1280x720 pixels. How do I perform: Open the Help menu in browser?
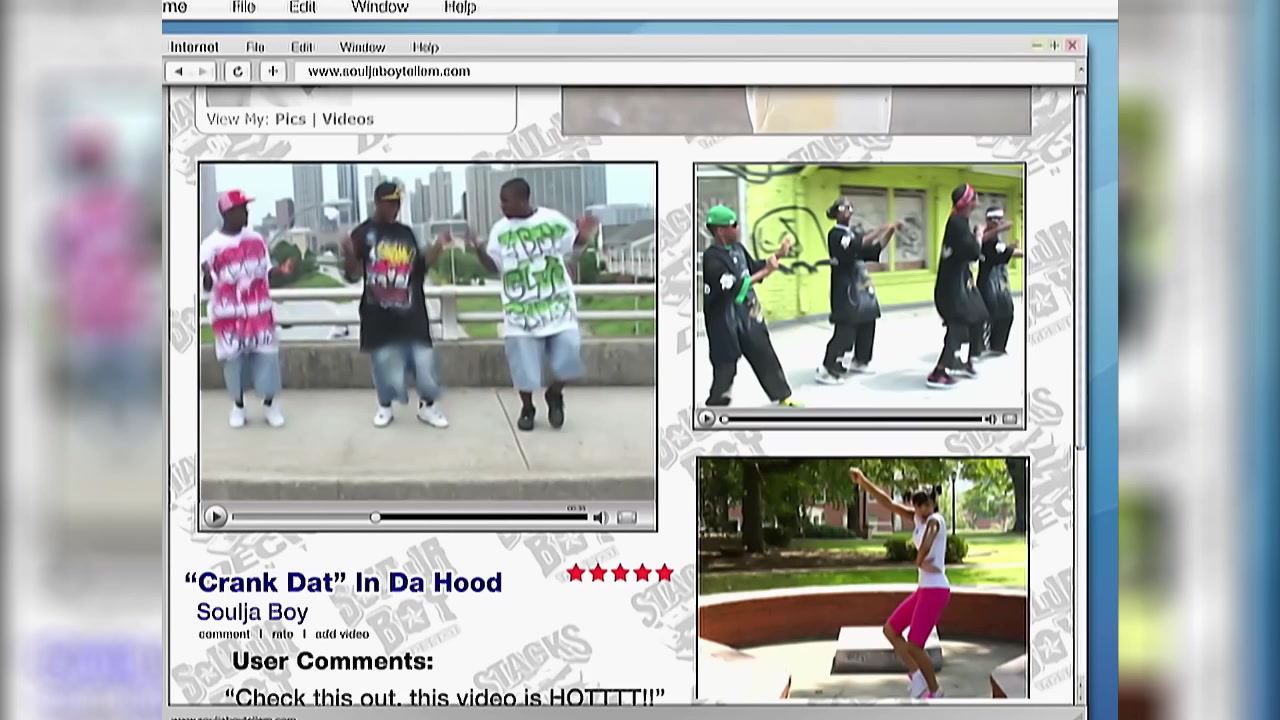pyautogui.click(x=425, y=47)
